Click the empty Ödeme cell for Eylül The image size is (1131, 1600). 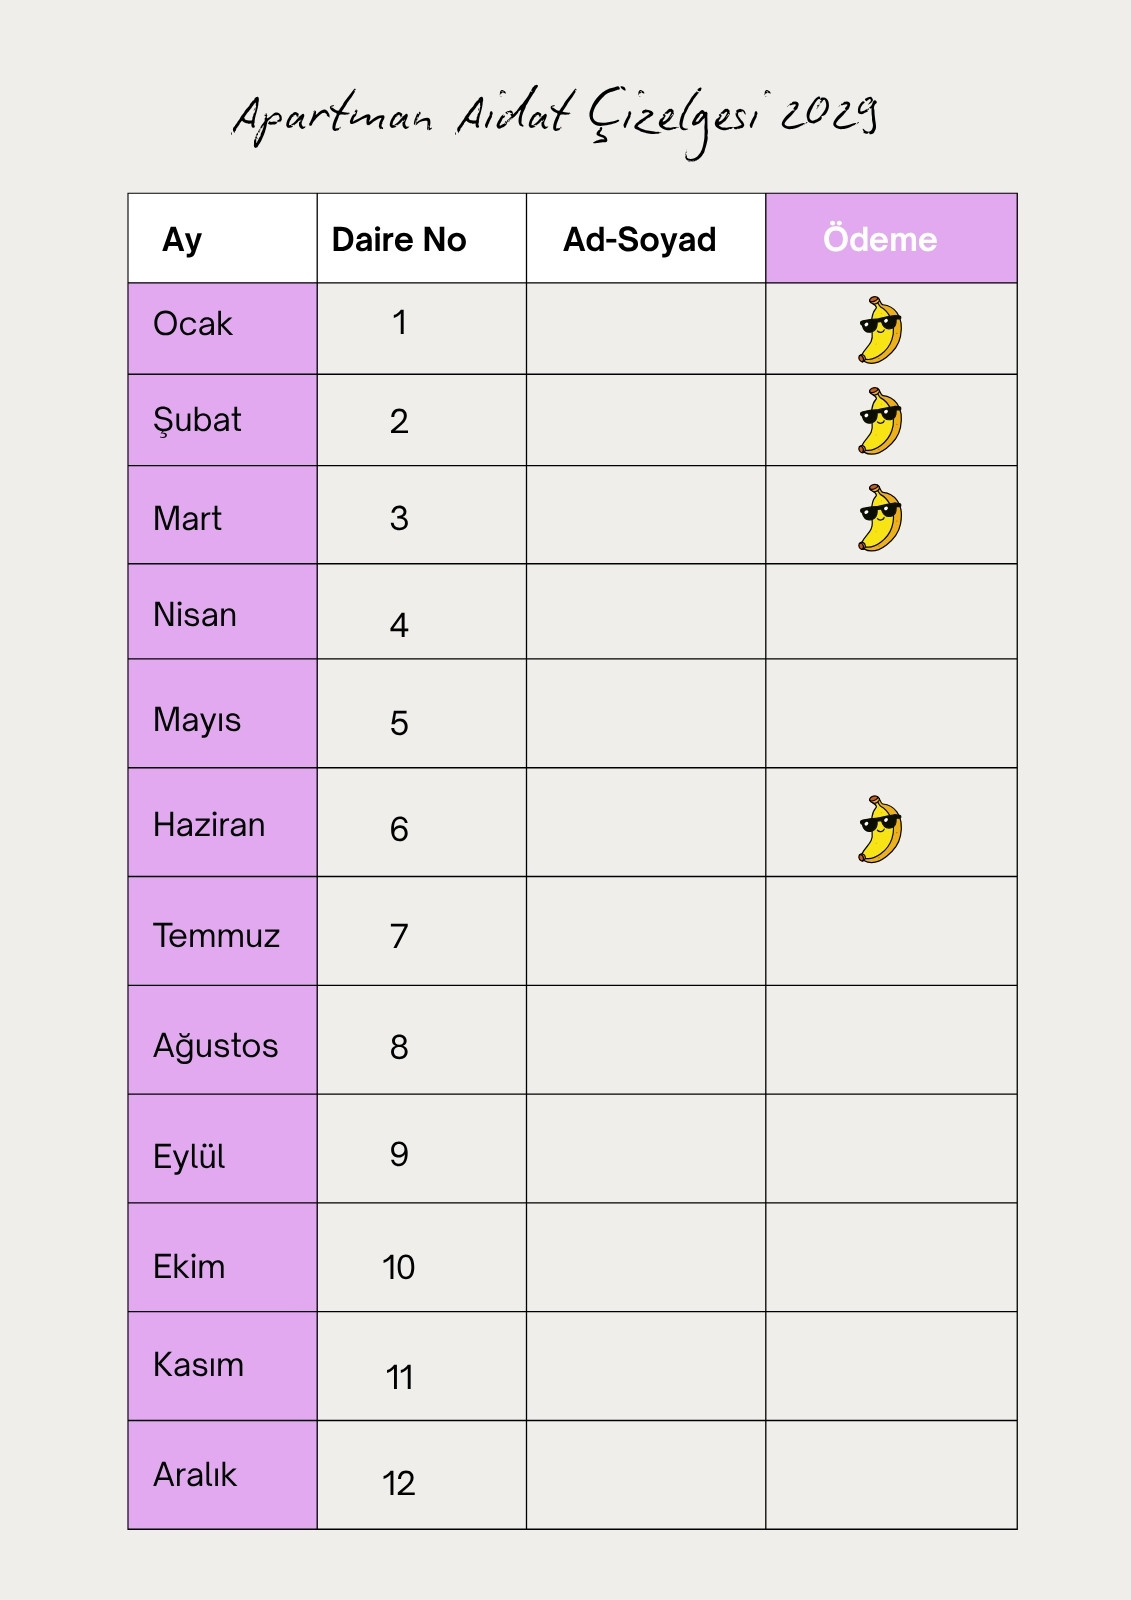(891, 1149)
